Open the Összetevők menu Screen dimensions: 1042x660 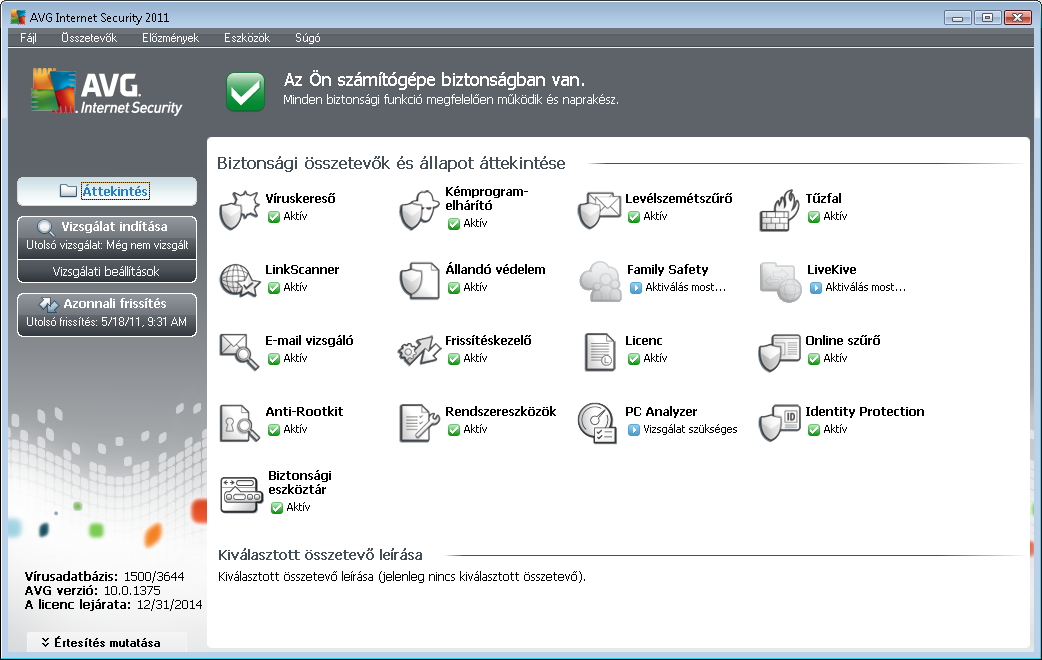89,38
